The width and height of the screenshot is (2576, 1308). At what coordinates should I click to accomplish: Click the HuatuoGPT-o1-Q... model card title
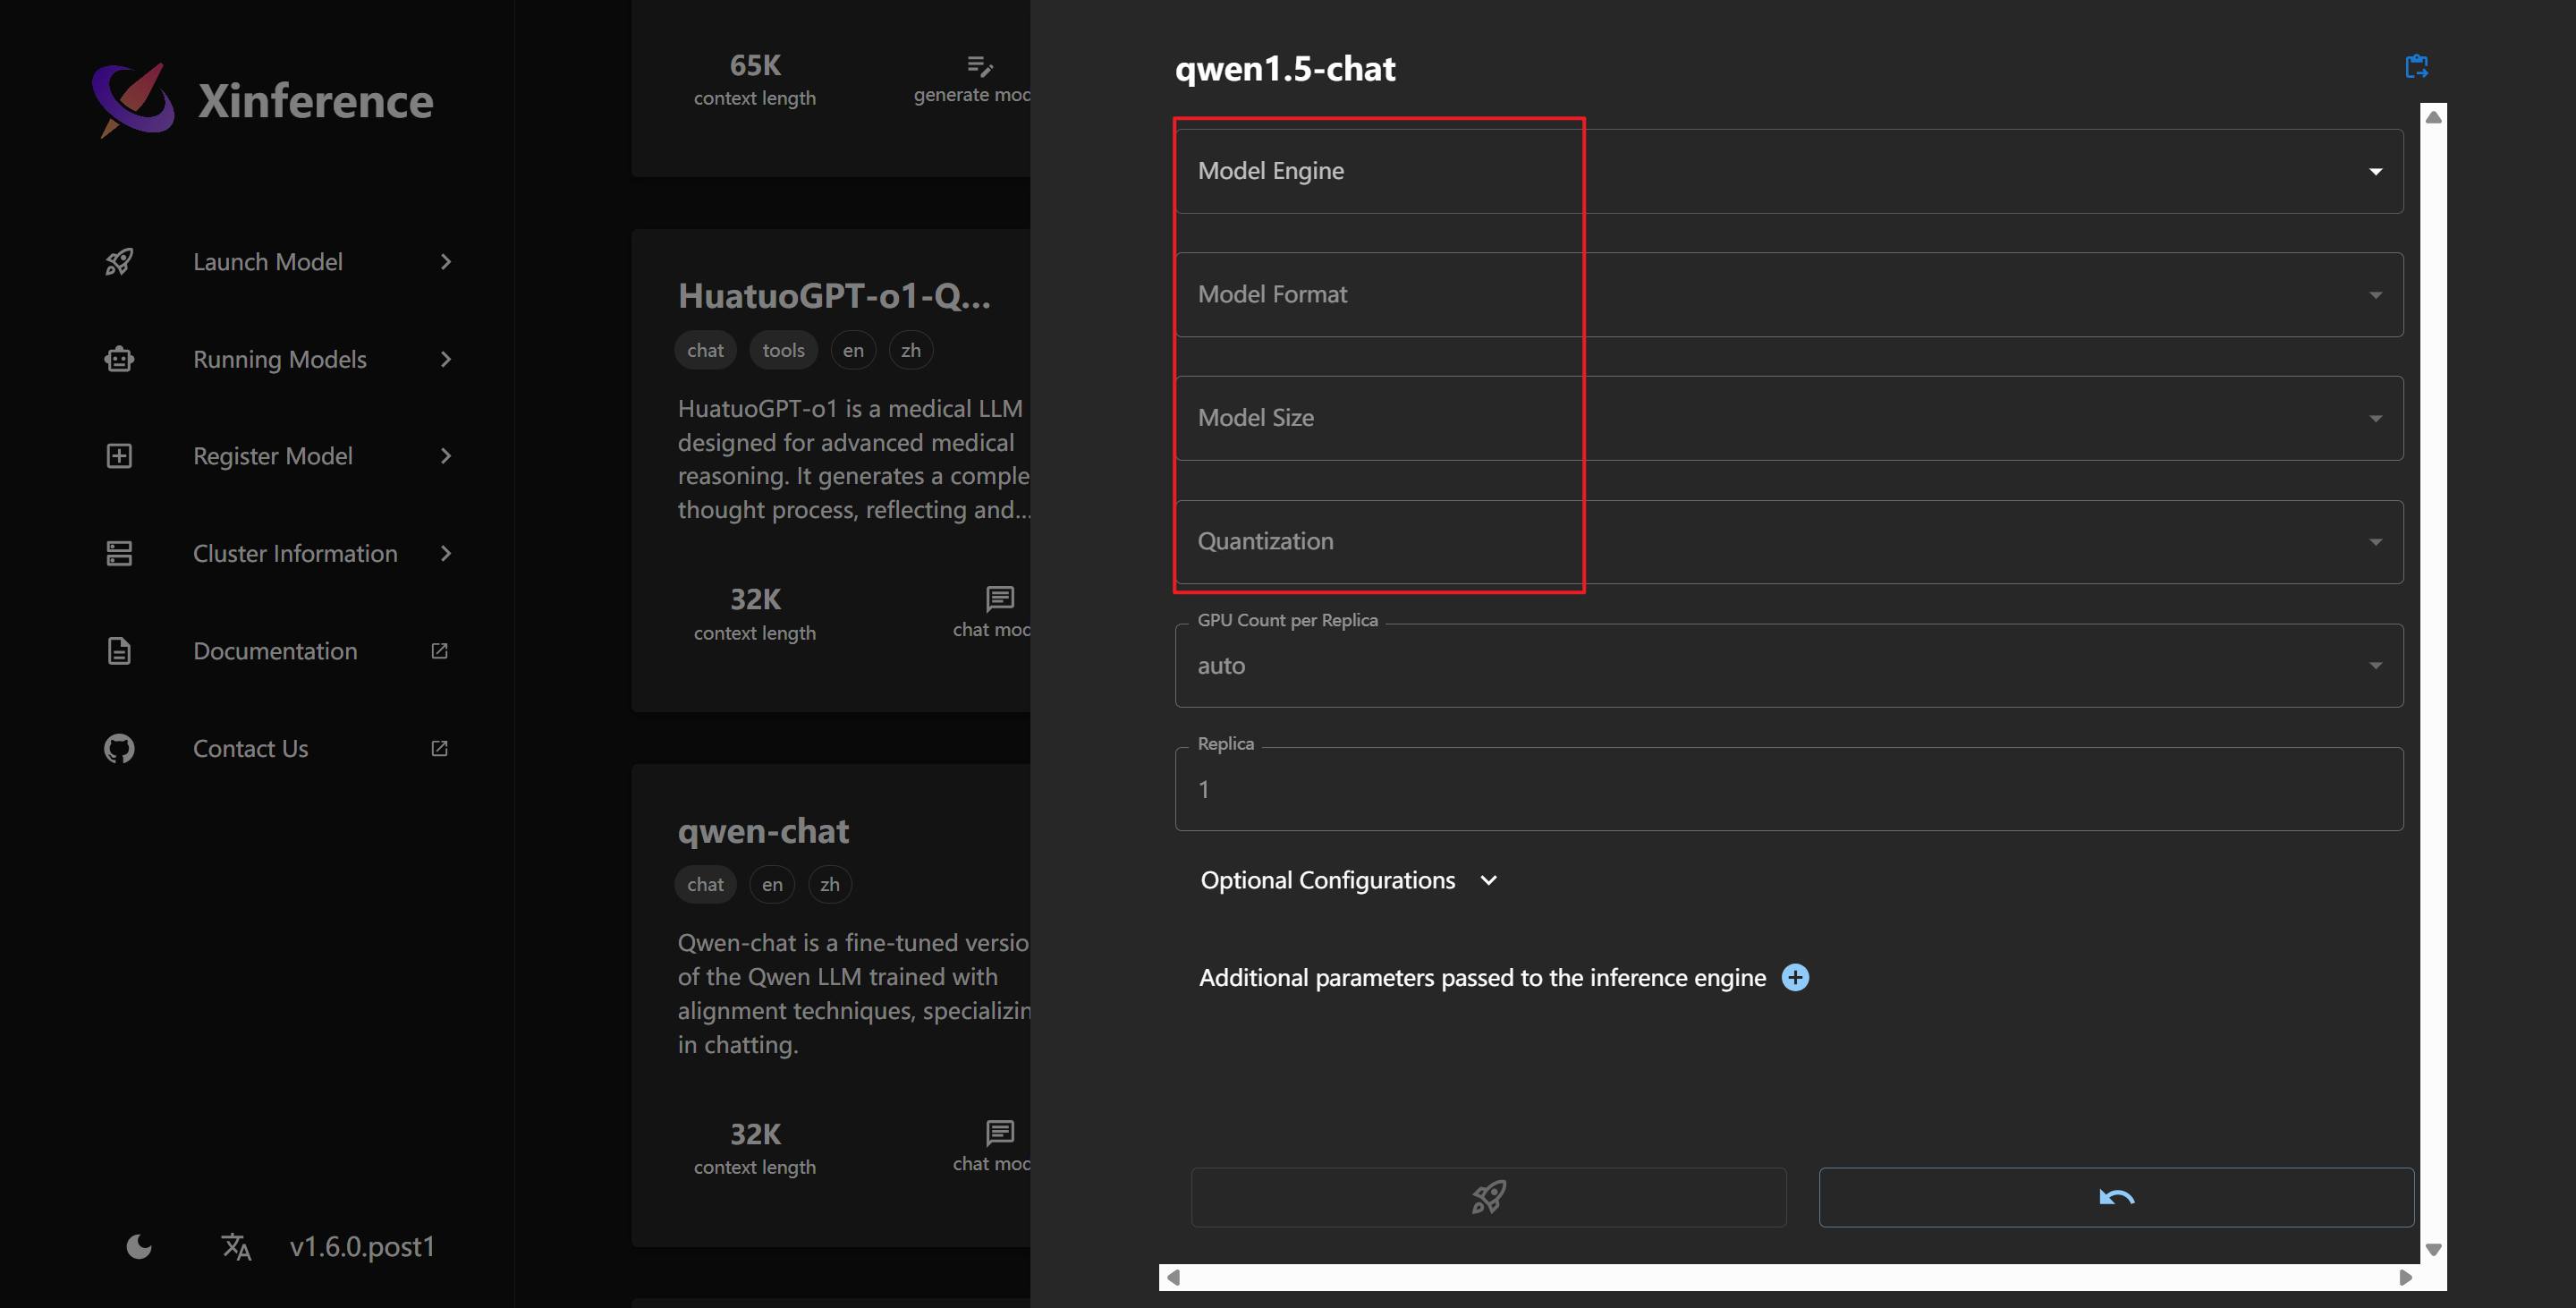pos(834,296)
